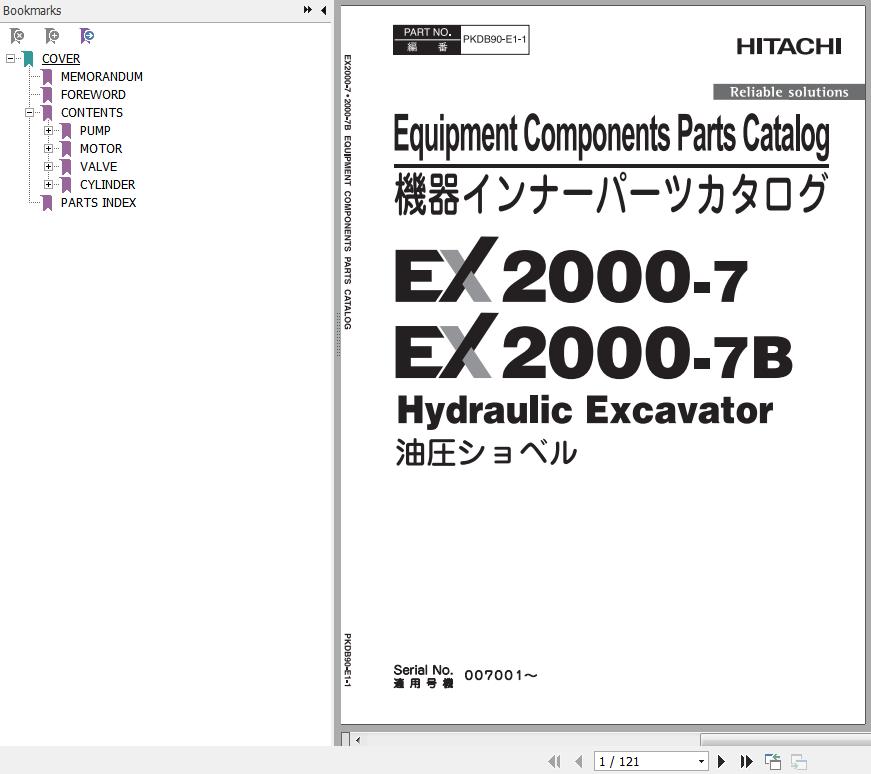Expand the VALVE bookmark node
Screen dimensions: 871x774
(x=48, y=166)
